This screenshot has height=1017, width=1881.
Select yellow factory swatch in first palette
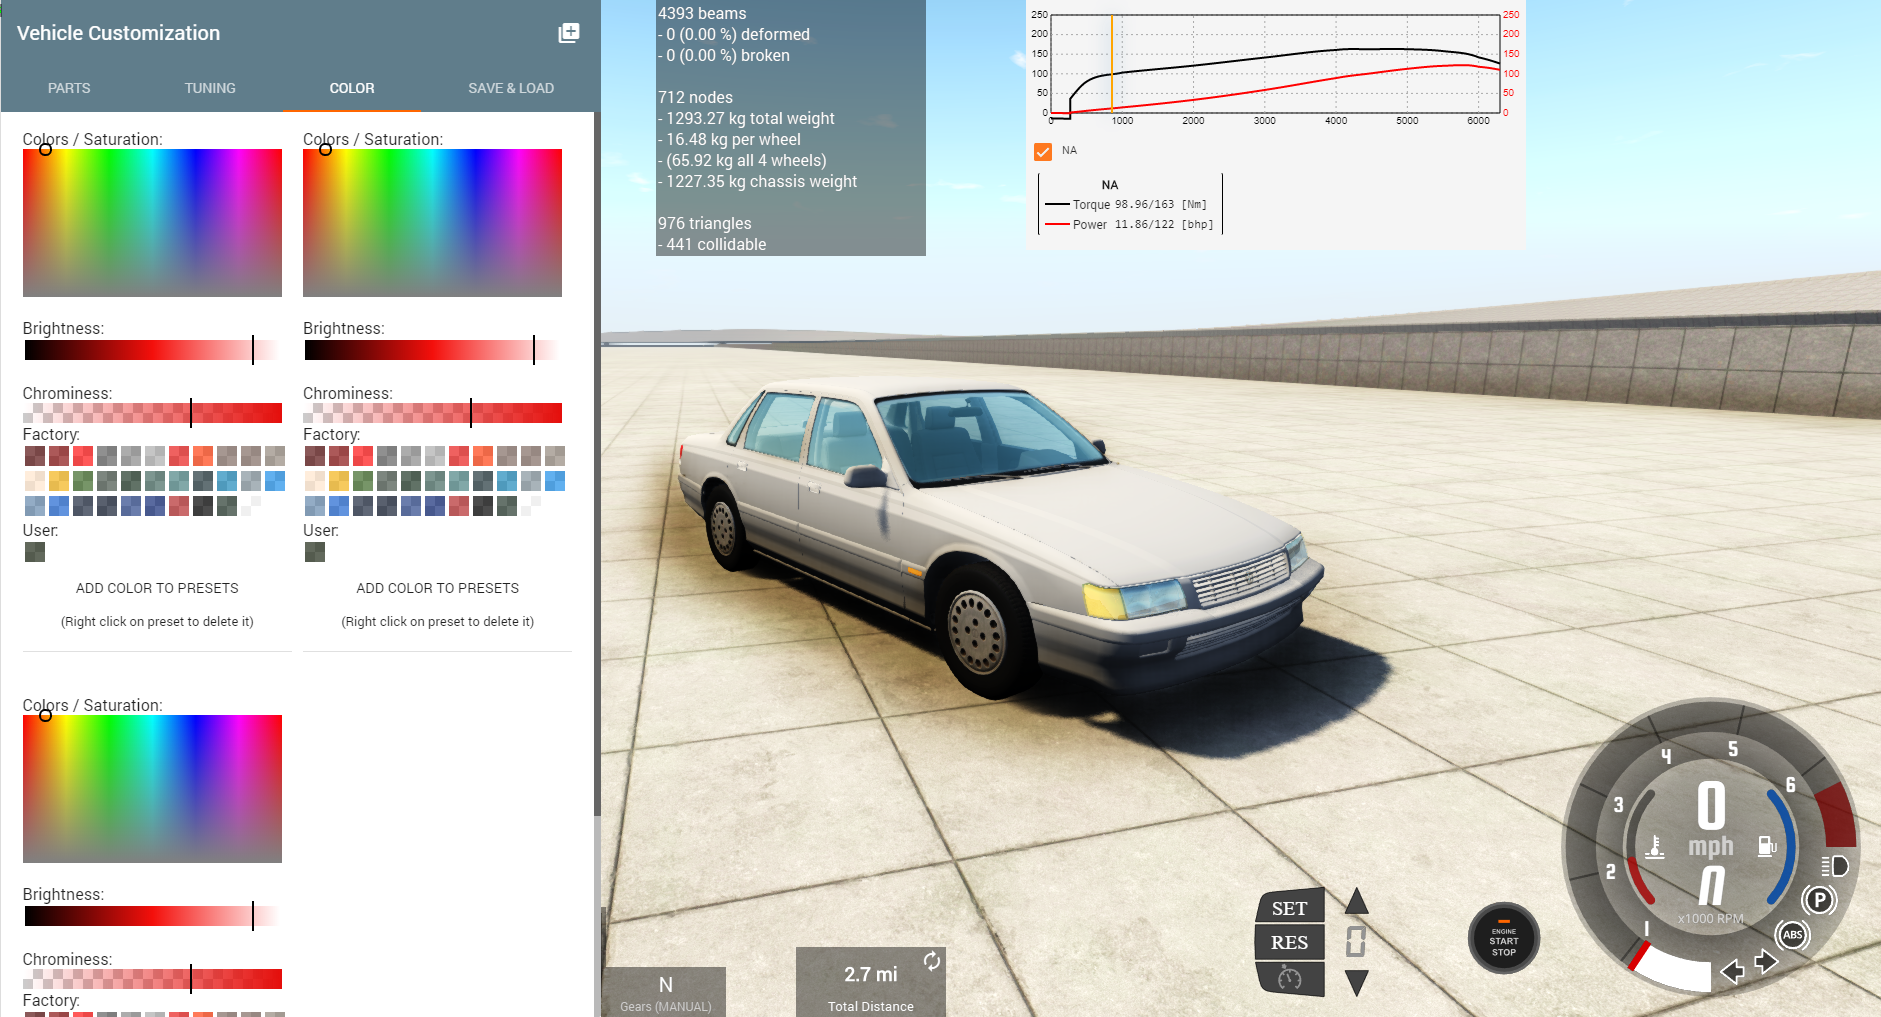click(x=59, y=481)
